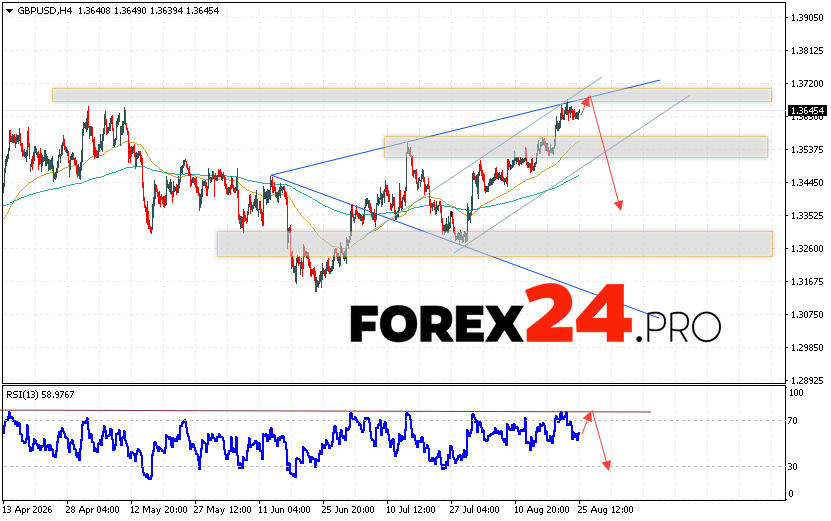Click price scale value 1.29850
The image size is (831, 521).
coord(807,347)
